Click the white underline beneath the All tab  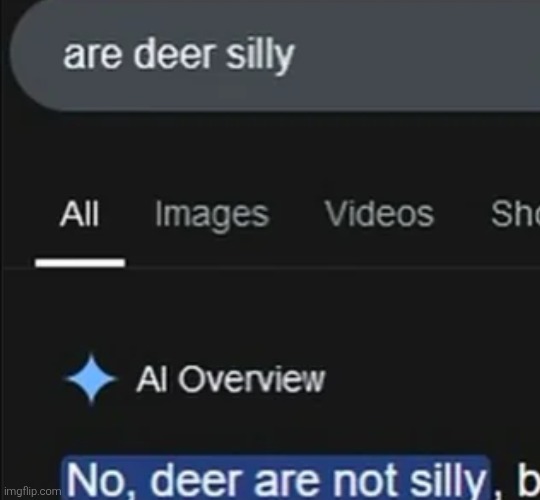80,263
